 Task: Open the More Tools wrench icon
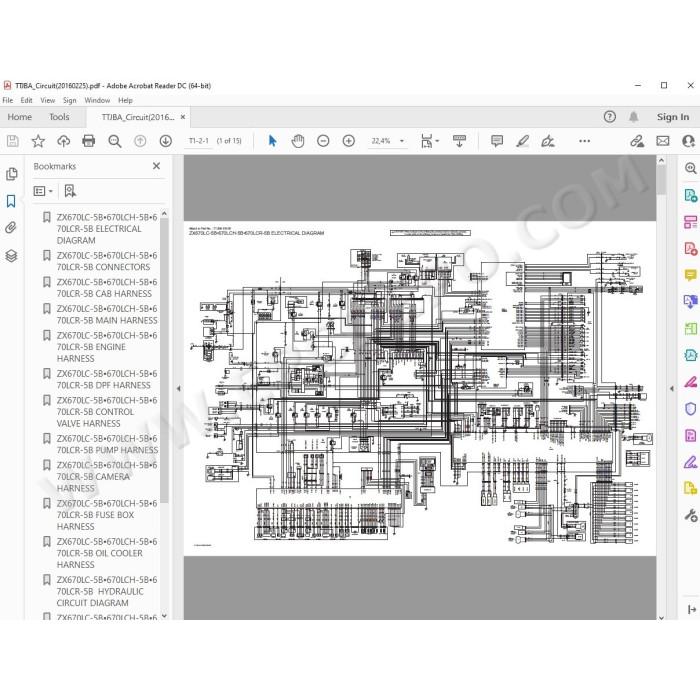(691, 515)
